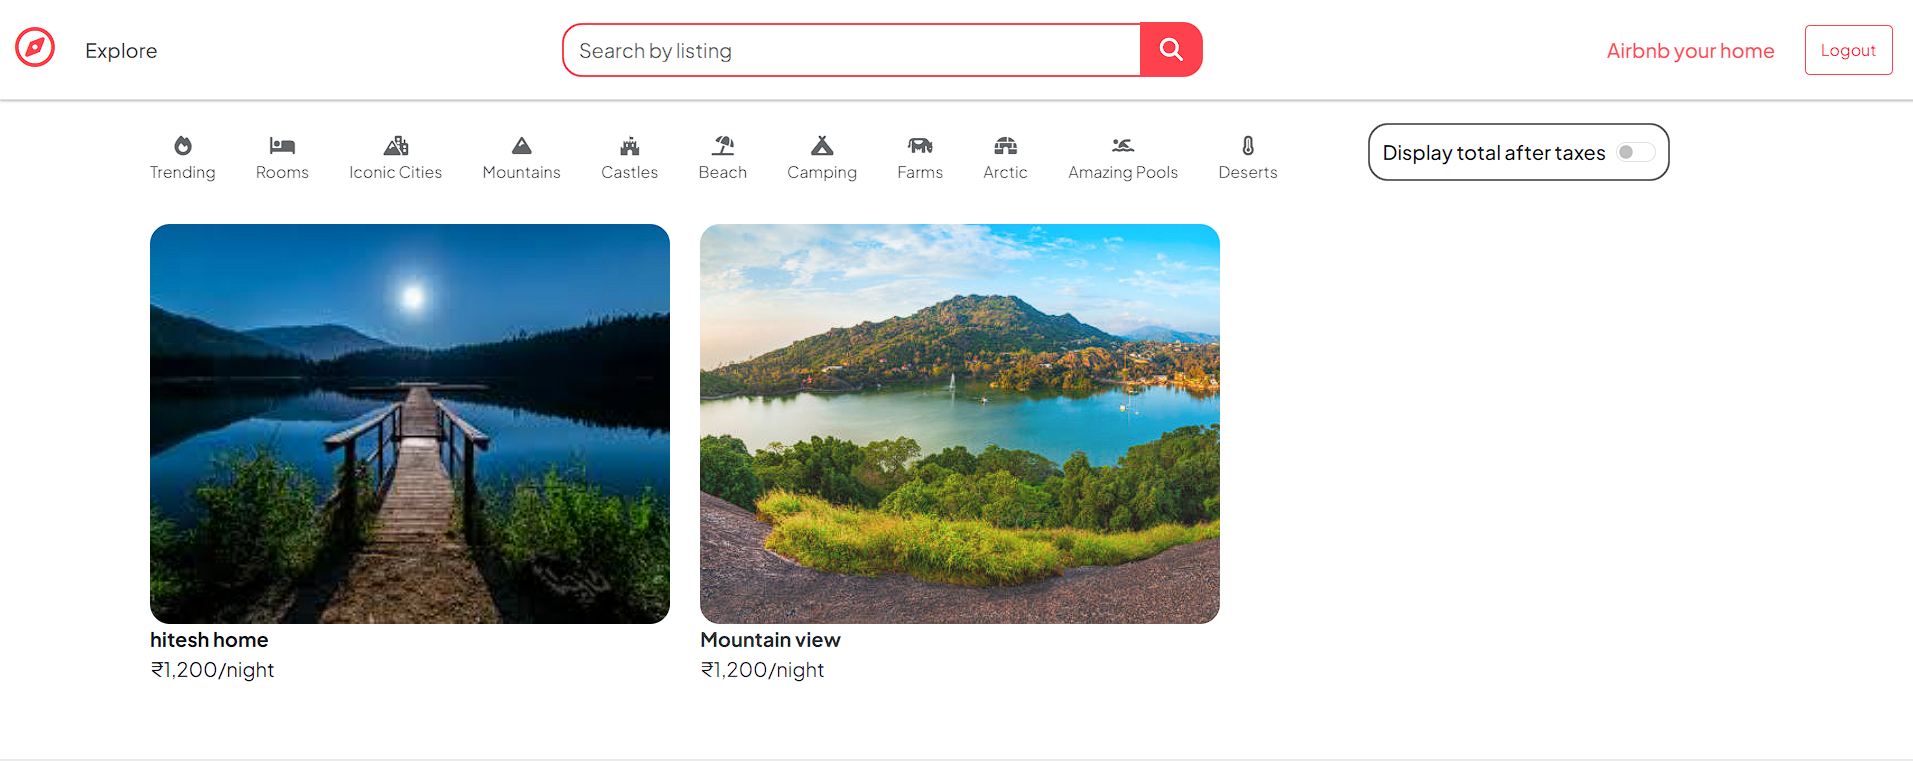Open the Explore link
This screenshot has width=1913, height=761.
121,51
